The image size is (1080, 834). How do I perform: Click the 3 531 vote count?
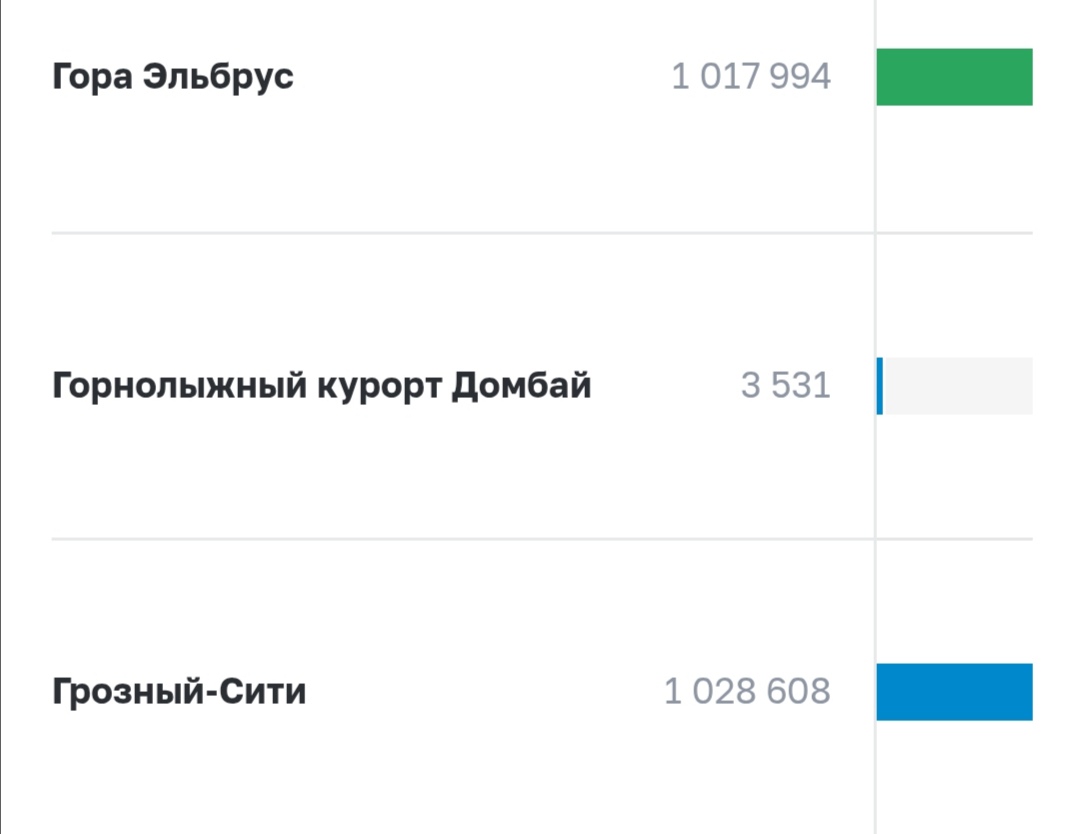(x=786, y=386)
